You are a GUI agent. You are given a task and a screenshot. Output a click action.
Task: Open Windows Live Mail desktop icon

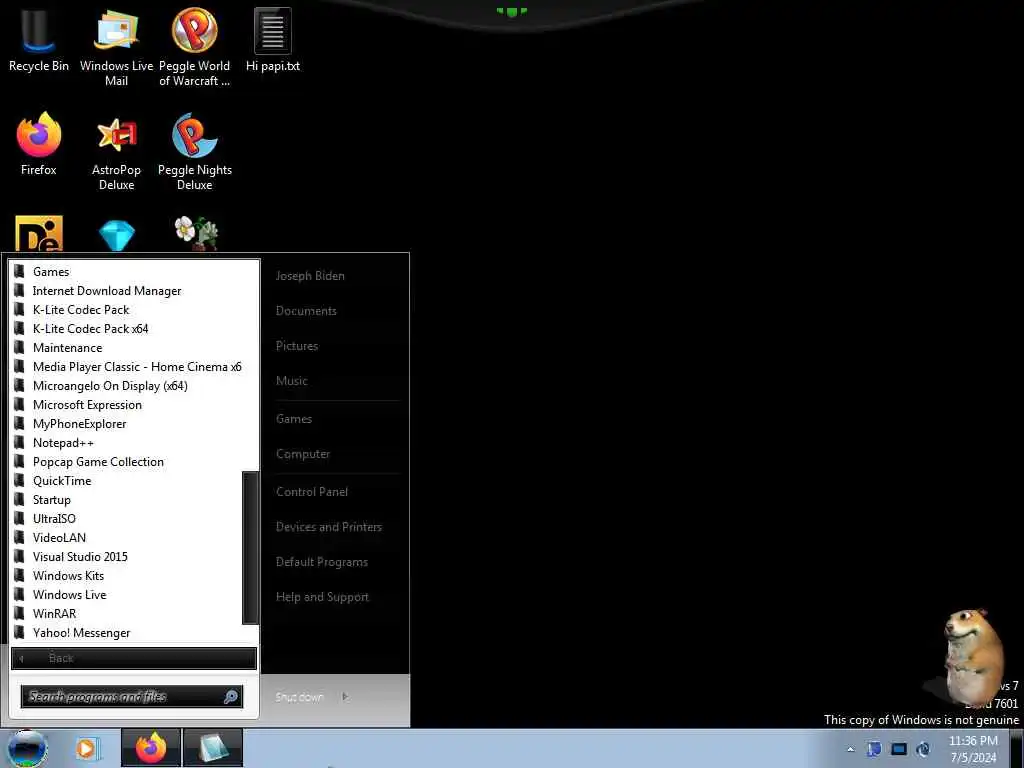click(x=116, y=47)
